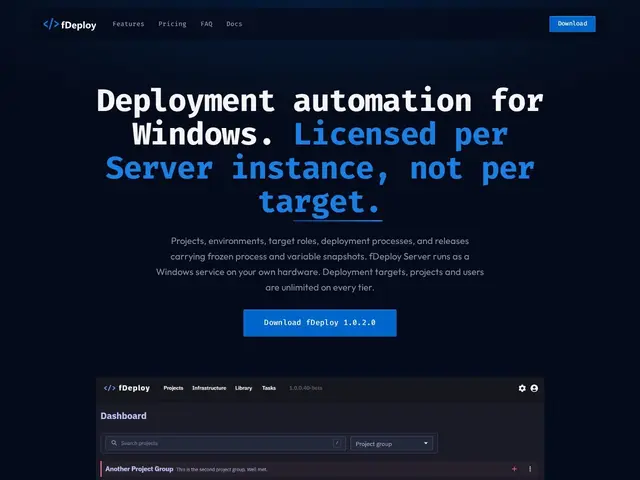640x480 pixels.
Task: Open the settings gear icon in dashboard
Action: tap(522, 388)
